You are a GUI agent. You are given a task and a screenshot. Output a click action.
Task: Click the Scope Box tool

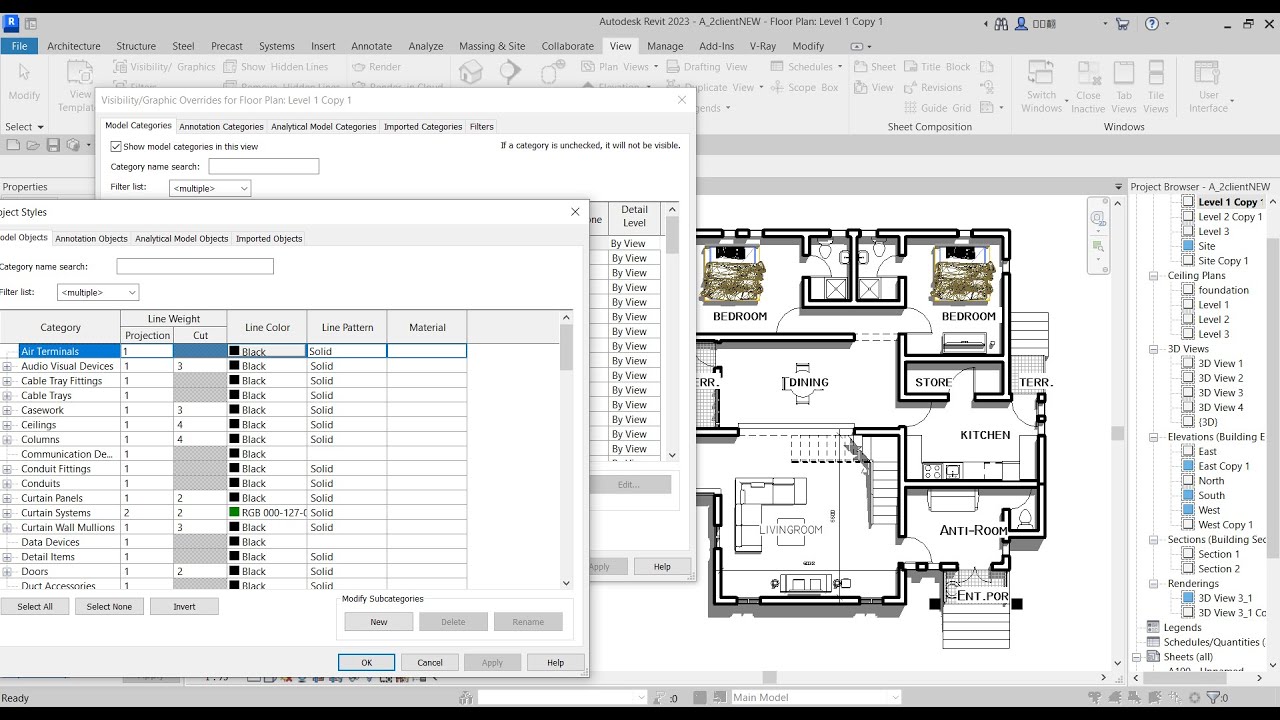(805, 87)
